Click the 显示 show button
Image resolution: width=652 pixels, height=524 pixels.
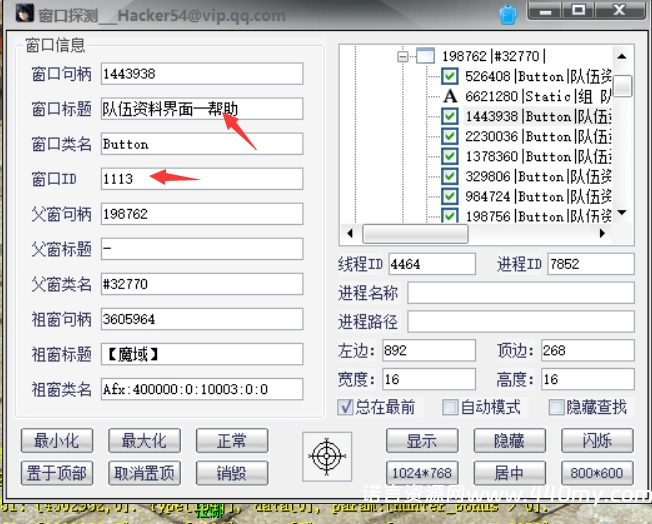pyautogui.click(x=422, y=441)
